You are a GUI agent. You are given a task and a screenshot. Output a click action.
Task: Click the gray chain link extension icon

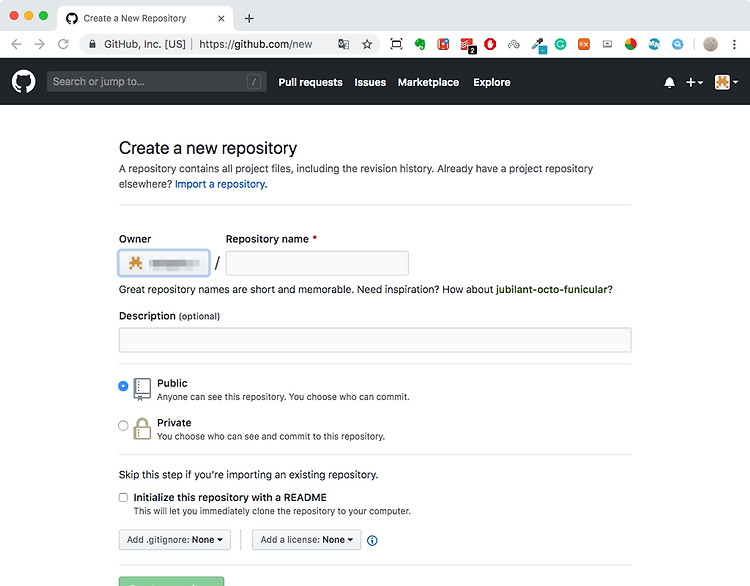[514, 44]
